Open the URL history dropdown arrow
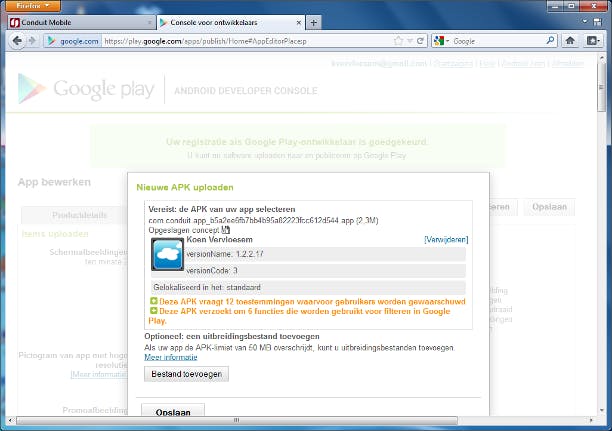Screen dimensions: 612x431 point(410,41)
